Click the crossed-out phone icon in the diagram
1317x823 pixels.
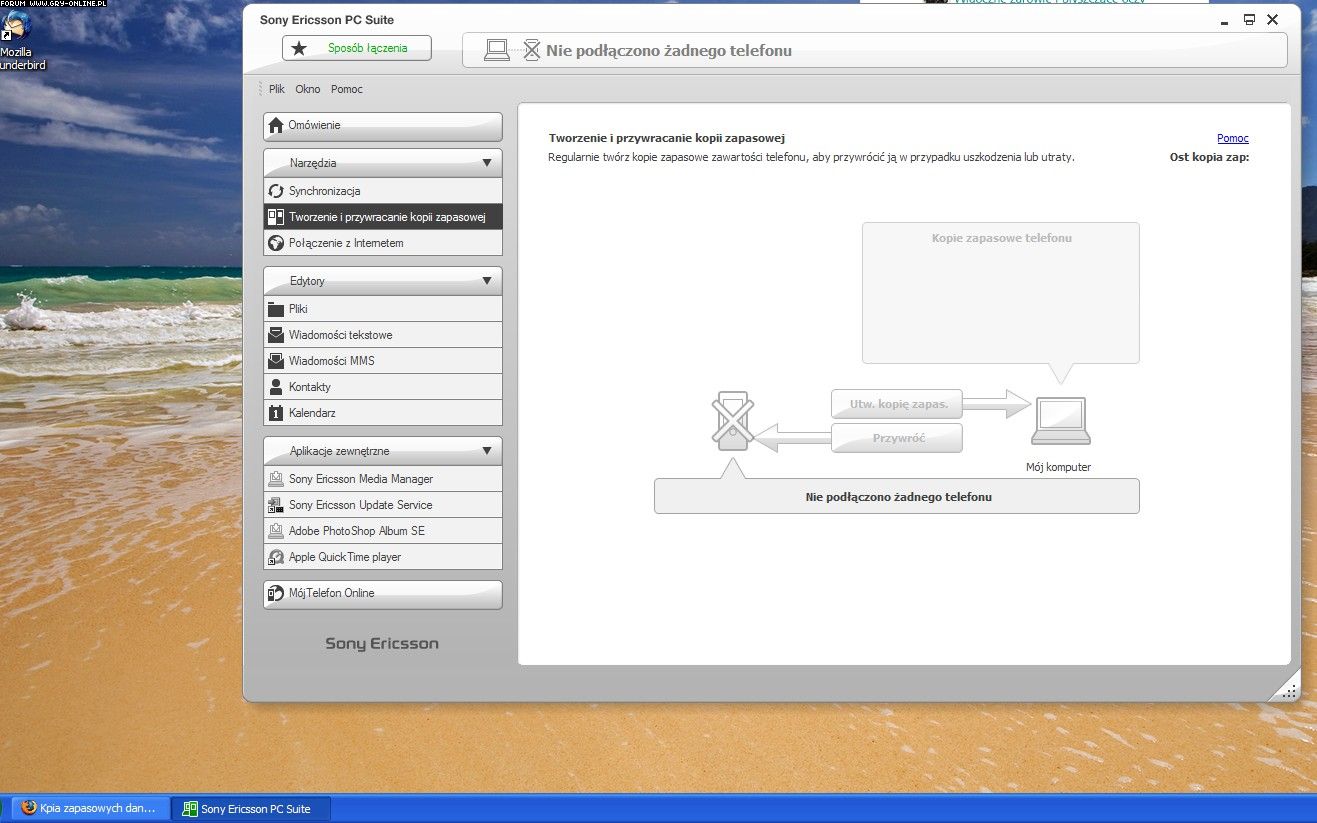point(733,421)
